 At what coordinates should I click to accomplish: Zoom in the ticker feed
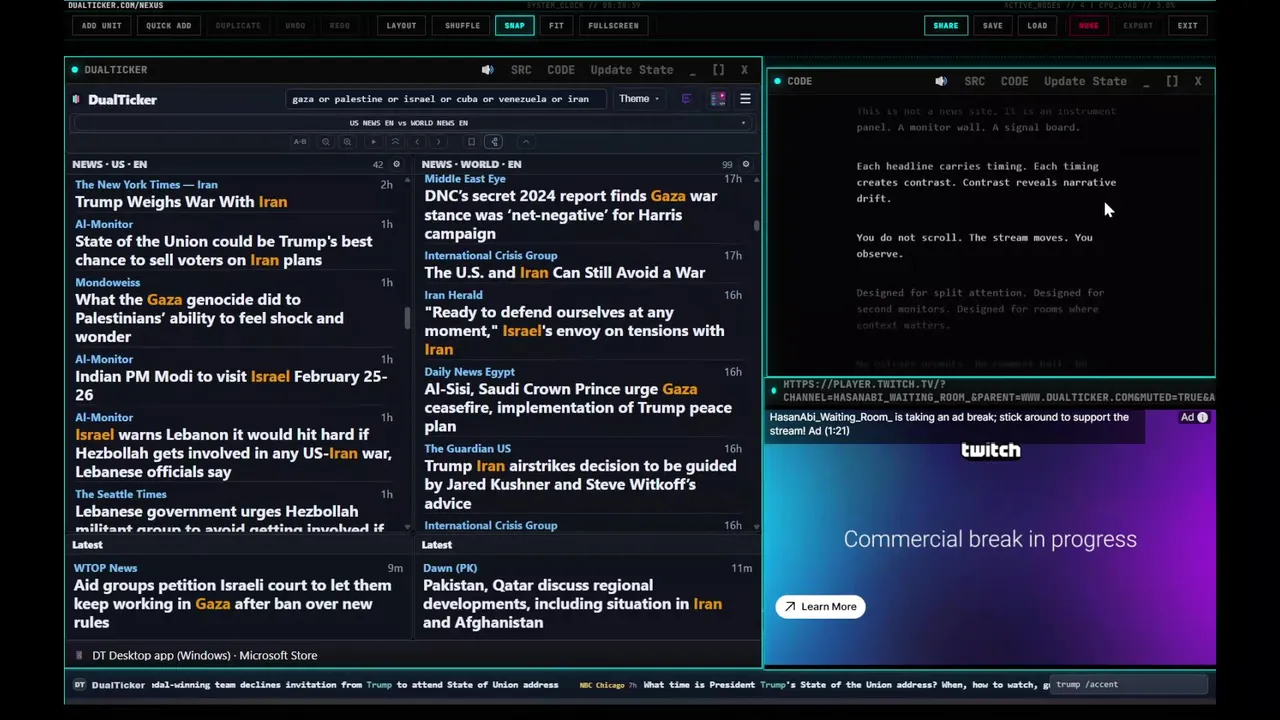(347, 142)
